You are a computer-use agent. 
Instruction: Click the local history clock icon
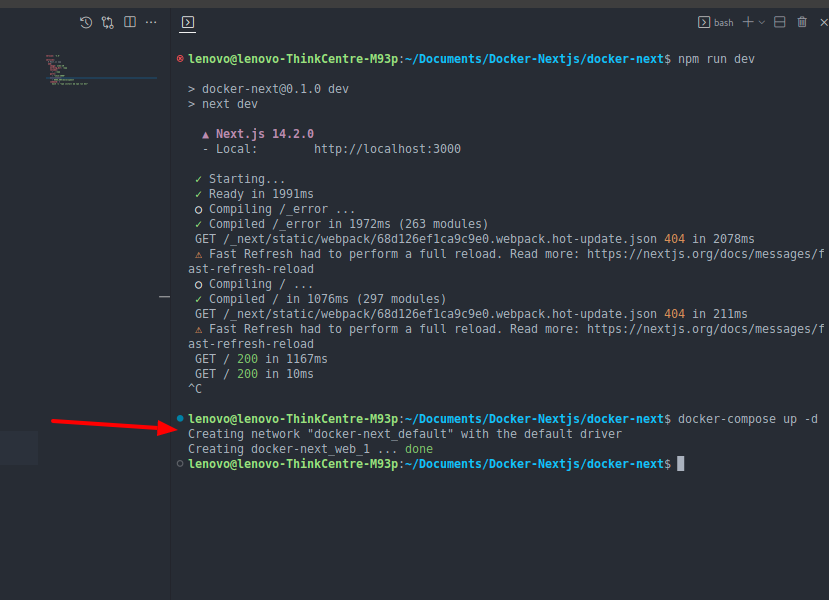85,21
